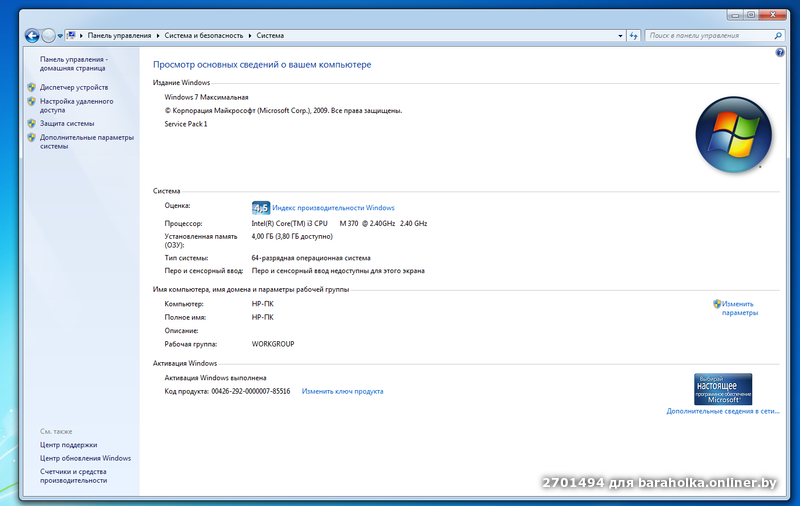Refresh the page with refresh button
Viewport: 800px width, 506px height.
[x=634, y=36]
